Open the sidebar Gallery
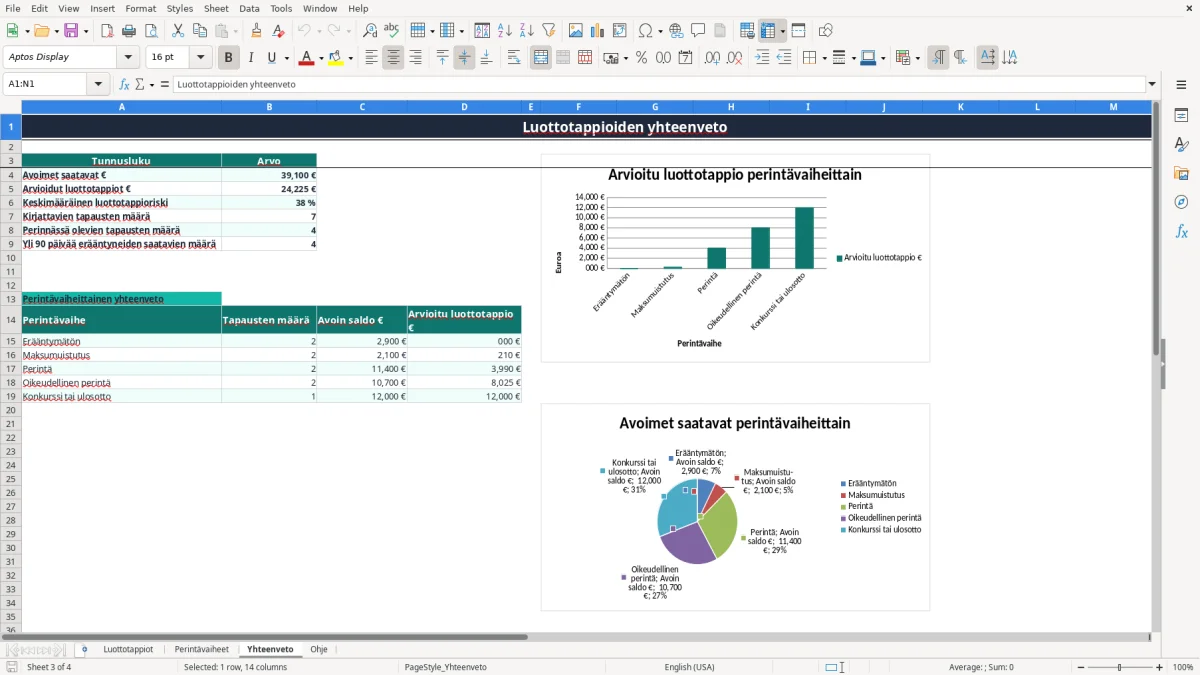Viewport: 1200px width, 675px height. pyautogui.click(x=1181, y=173)
